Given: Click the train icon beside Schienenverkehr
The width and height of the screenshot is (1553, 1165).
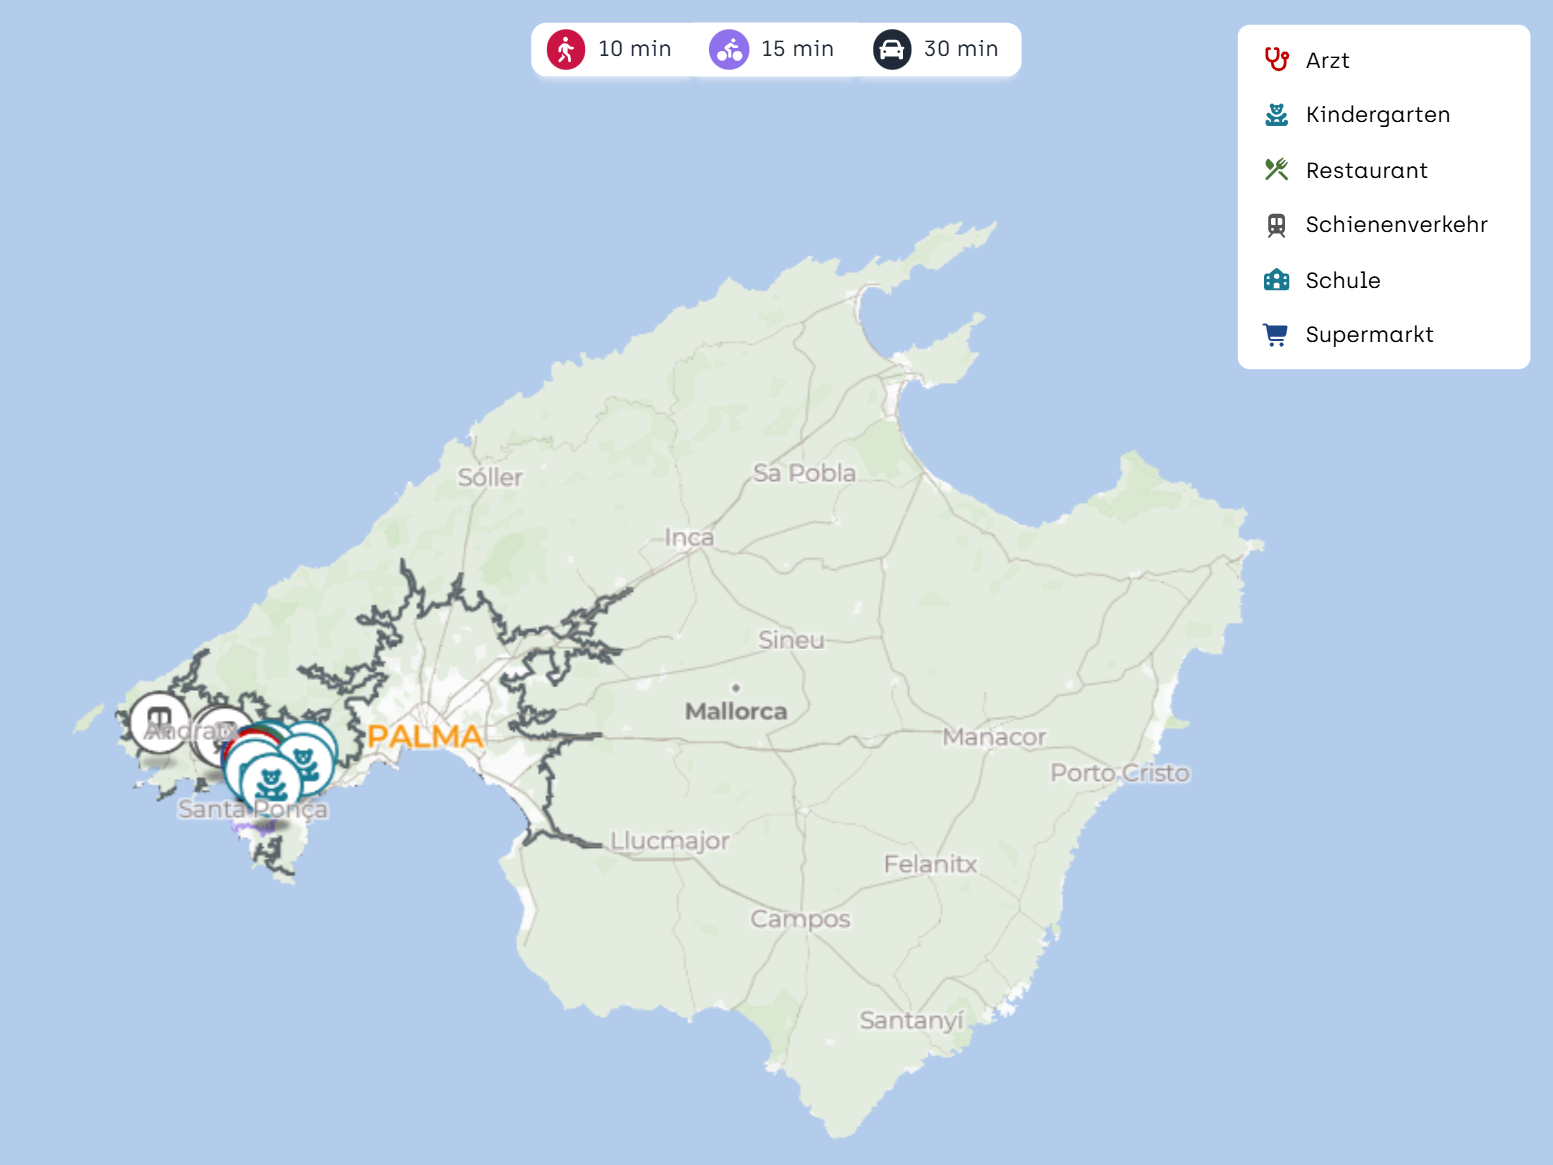Looking at the screenshot, I should (1276, 225).
